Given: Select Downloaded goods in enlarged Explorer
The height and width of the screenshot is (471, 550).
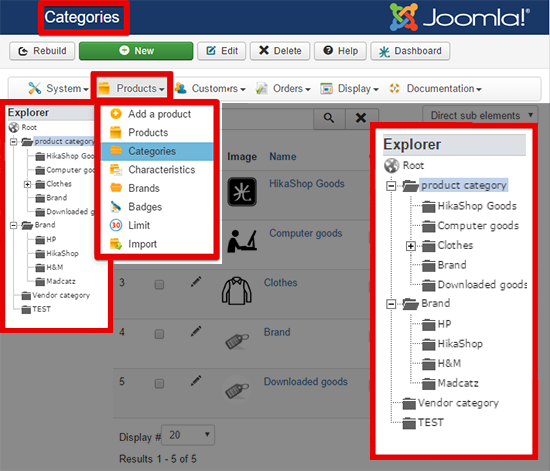Looking at the screenshot, I should pyautogui.click(x=482, y=284).
